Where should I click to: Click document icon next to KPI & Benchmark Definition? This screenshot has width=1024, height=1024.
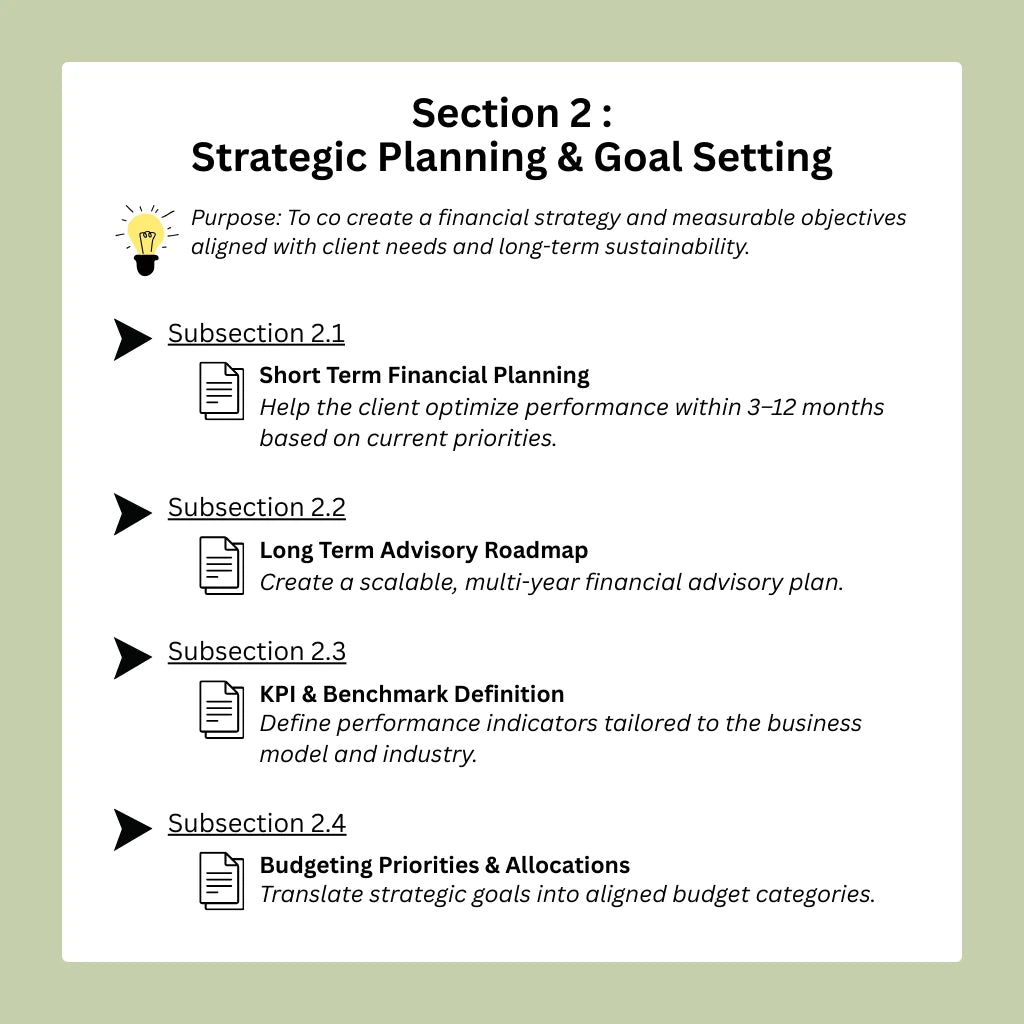[221, 710]
